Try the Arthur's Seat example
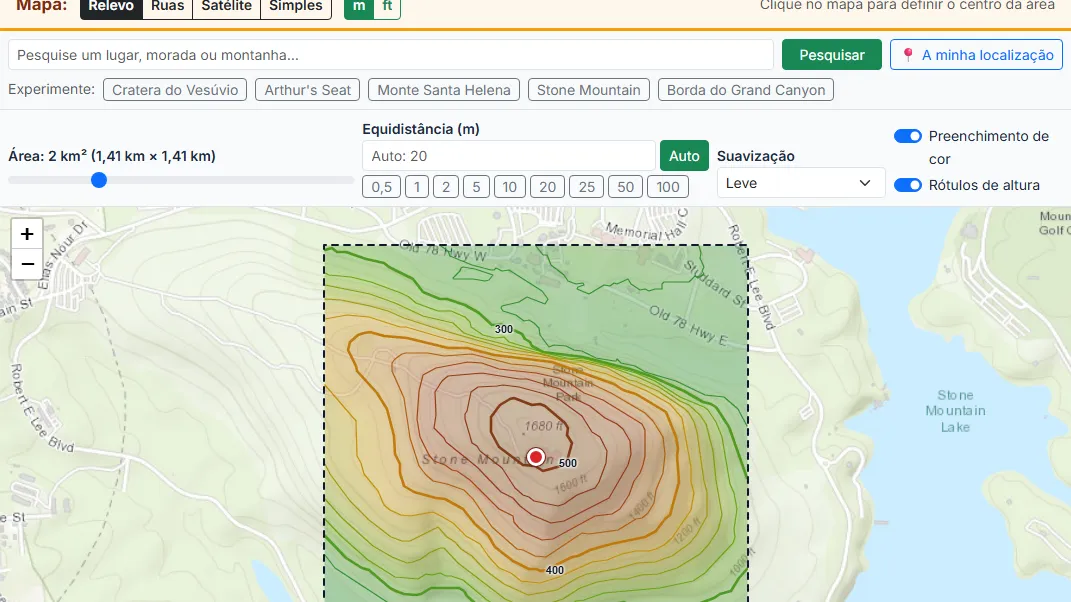Viewport: 1071px width, 602px height. (307, 90)
